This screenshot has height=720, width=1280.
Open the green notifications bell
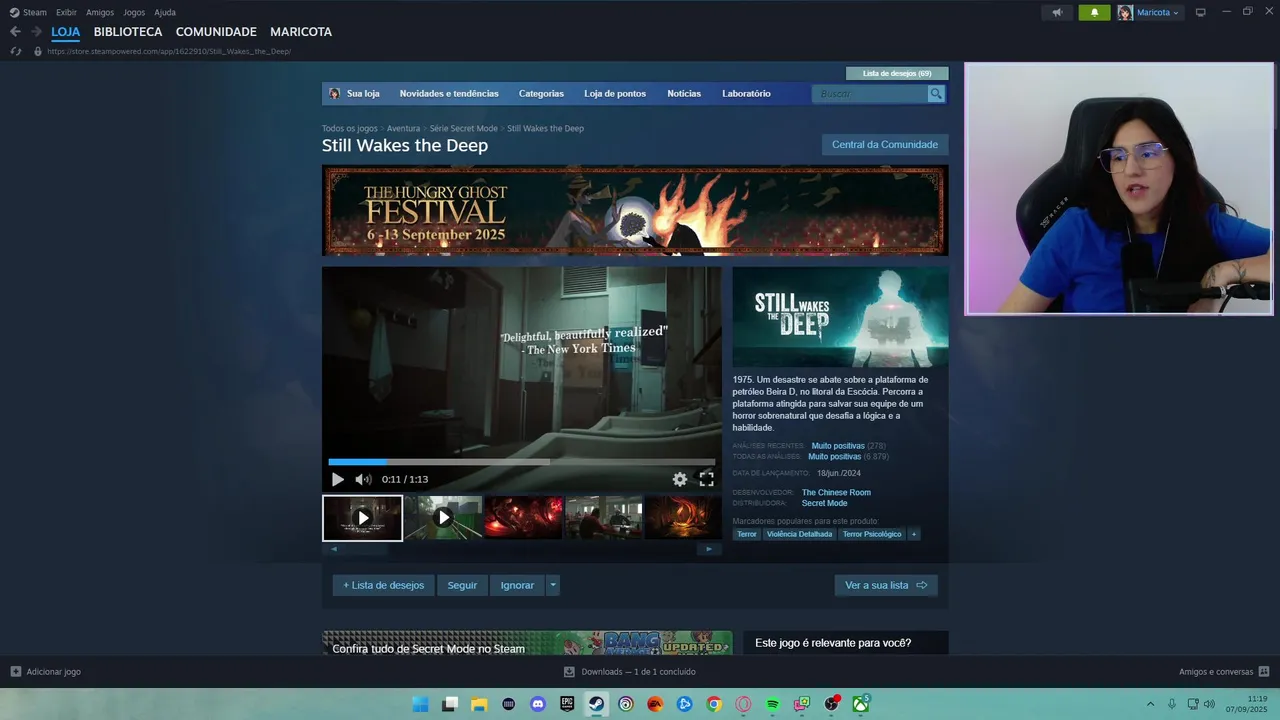click(1094, 12)
